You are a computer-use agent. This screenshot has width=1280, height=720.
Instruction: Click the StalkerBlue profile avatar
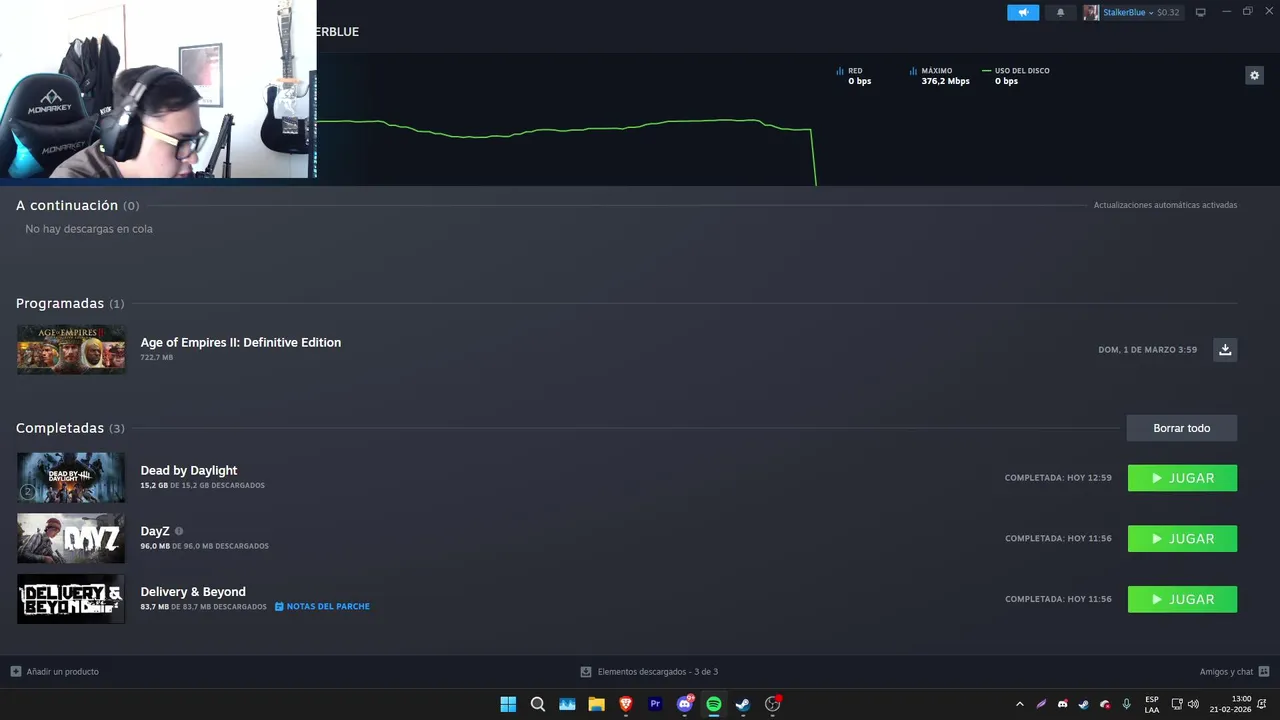(x=1091, y=12)
